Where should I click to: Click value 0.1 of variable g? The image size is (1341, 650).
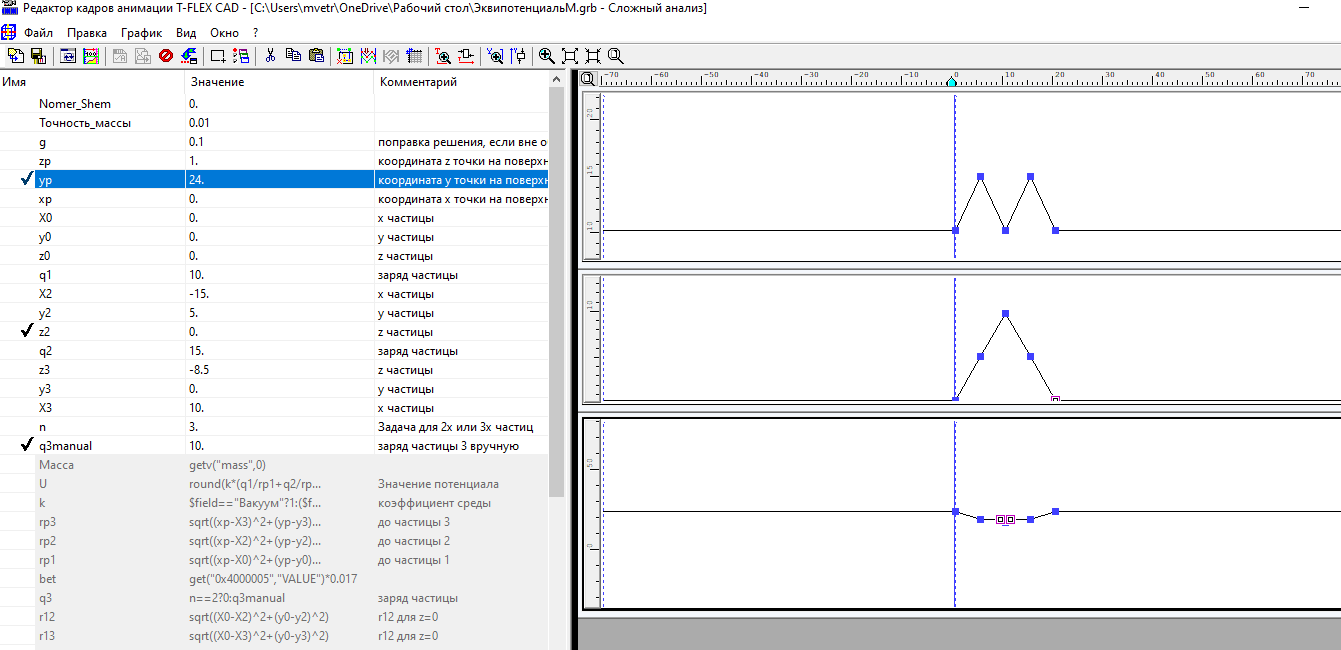[x=196, y=142]
